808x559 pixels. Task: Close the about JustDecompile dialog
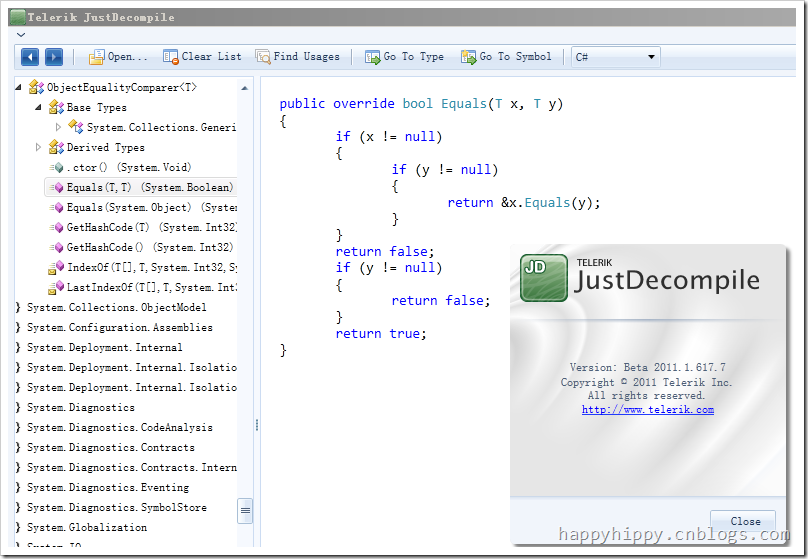coord(745,521)
